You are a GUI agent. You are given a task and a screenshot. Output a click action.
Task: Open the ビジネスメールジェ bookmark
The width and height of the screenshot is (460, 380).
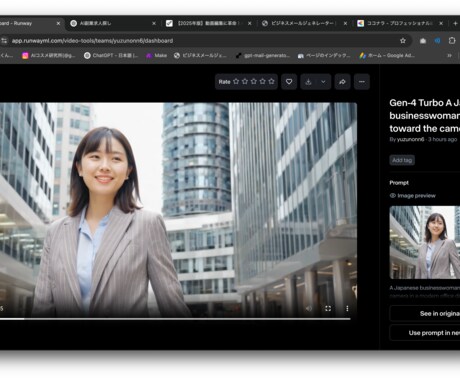coord(200,55)
